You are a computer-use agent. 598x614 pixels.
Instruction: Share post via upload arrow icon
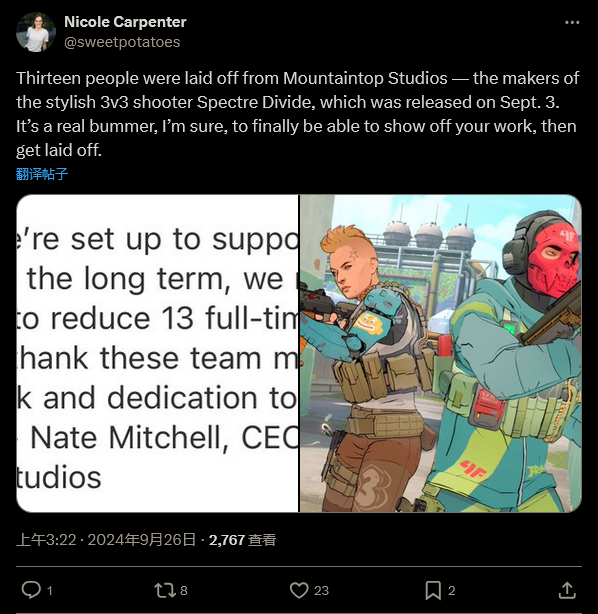pyautogui.click(x=567, y=590)
